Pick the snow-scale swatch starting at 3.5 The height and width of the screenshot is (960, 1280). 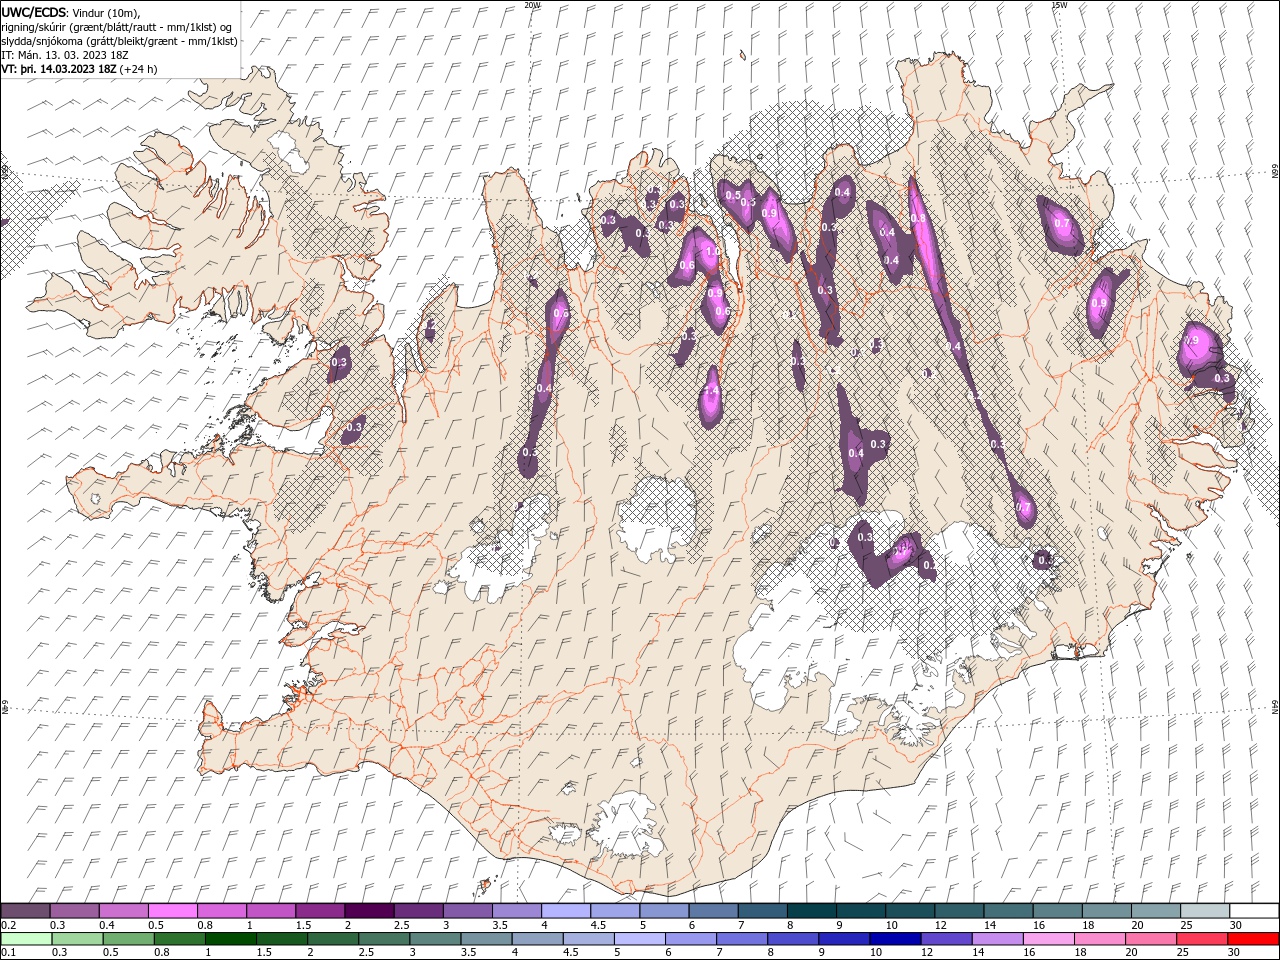tap(515, 911)
